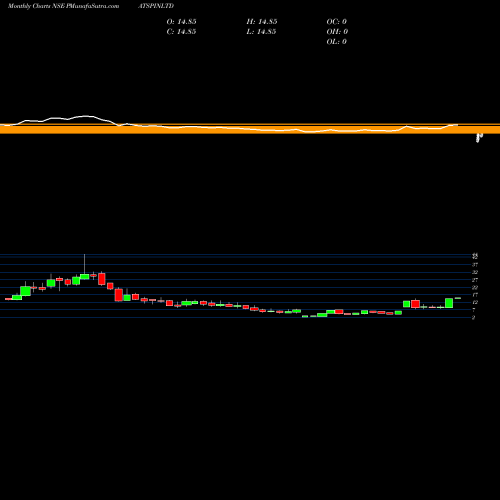Click the 'OL: 0' value
500x500 pixels.
(337, 42)
